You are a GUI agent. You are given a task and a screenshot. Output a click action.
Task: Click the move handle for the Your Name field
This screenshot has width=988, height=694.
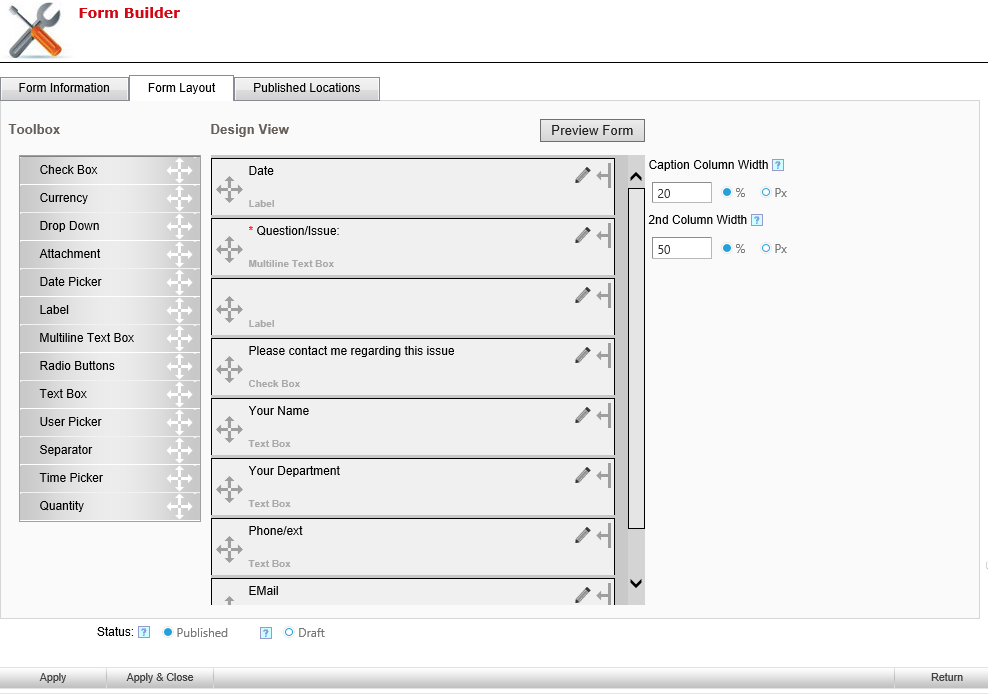coord(229,429)
